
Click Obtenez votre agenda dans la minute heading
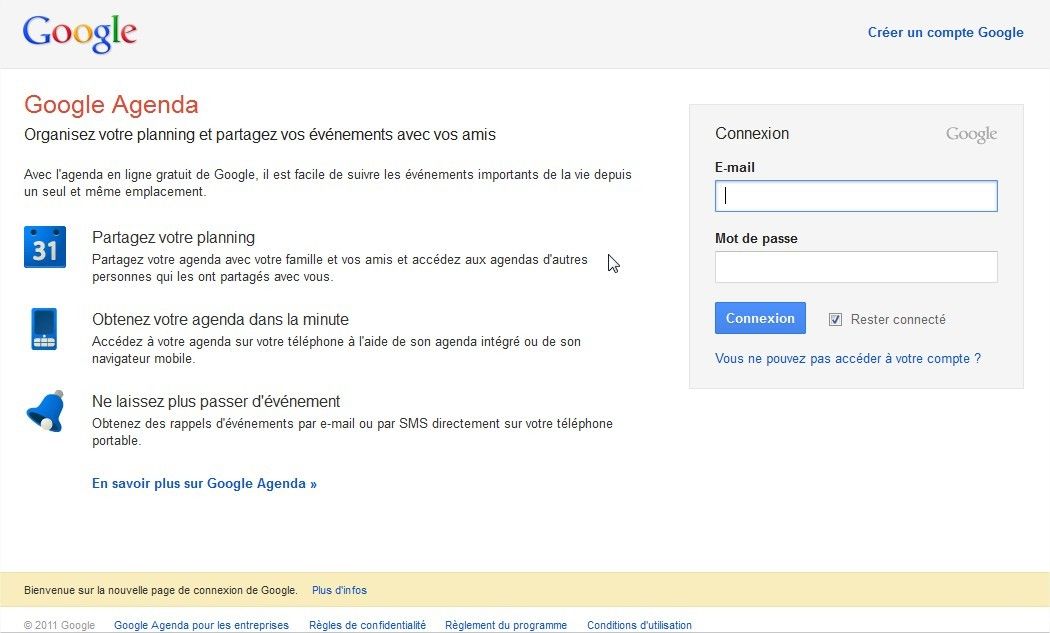[x=220, y=320]
